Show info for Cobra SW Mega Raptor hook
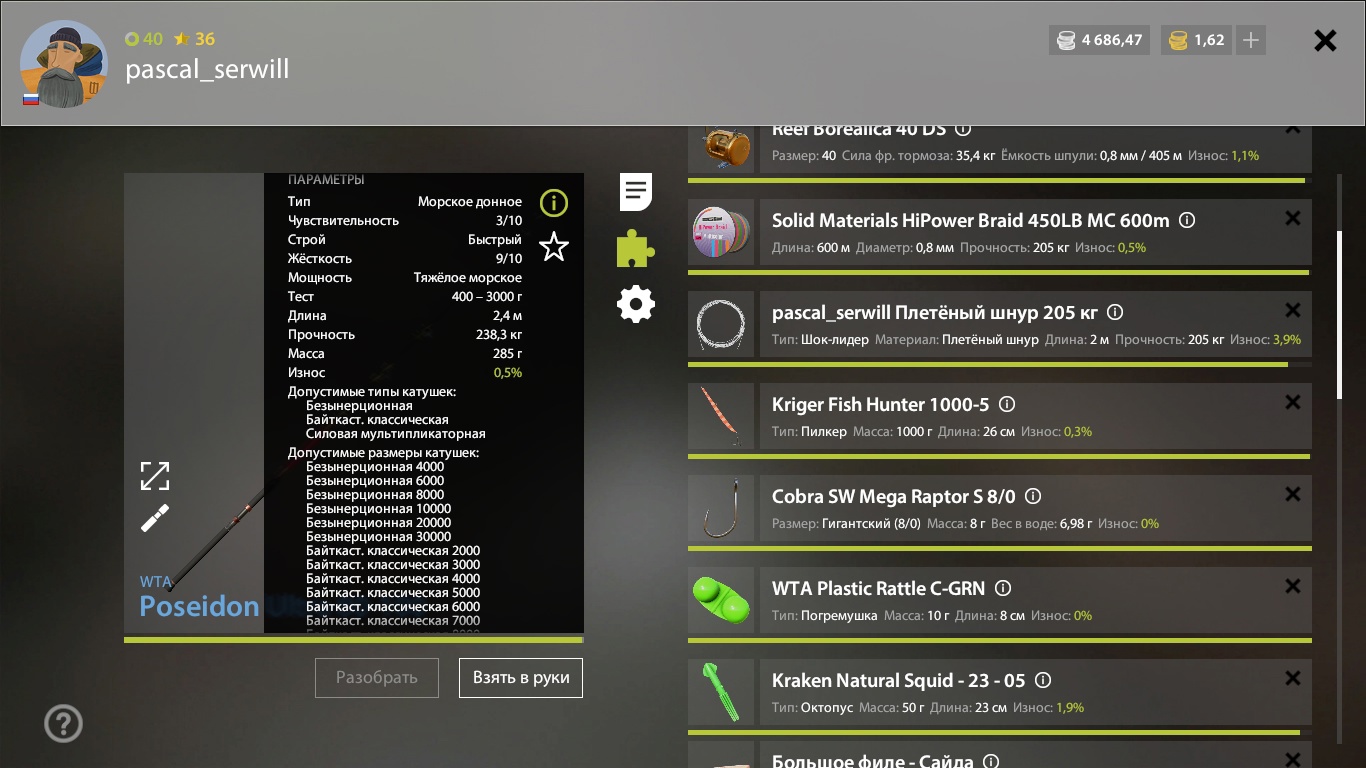This screenshot has width=1366, height=768. pos(1033,496)
